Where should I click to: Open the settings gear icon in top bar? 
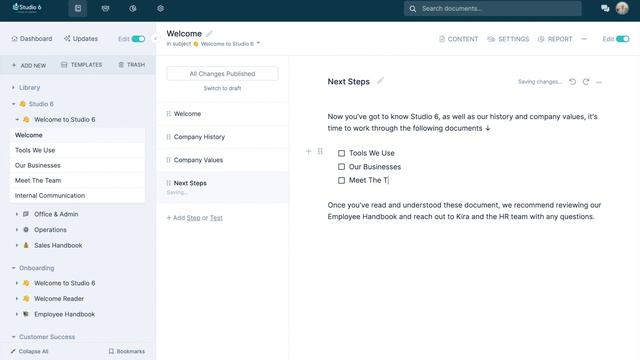pos(160,8)
